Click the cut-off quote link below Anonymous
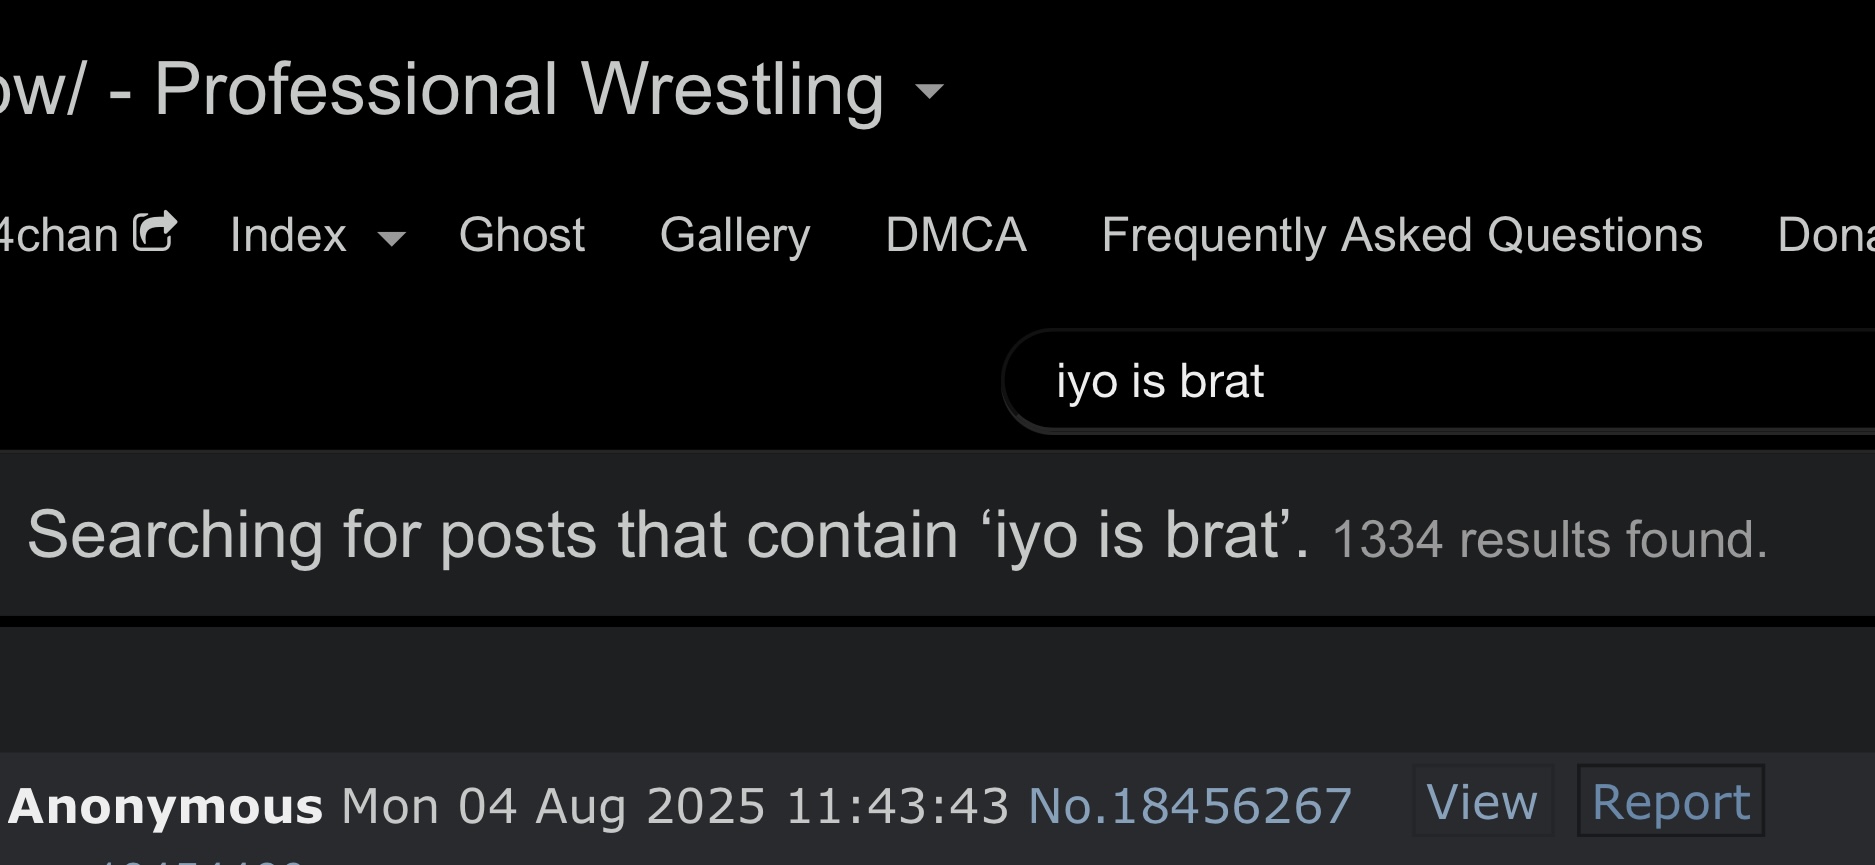The width and height of the screenshot is (1875, 865). [200, 860]
